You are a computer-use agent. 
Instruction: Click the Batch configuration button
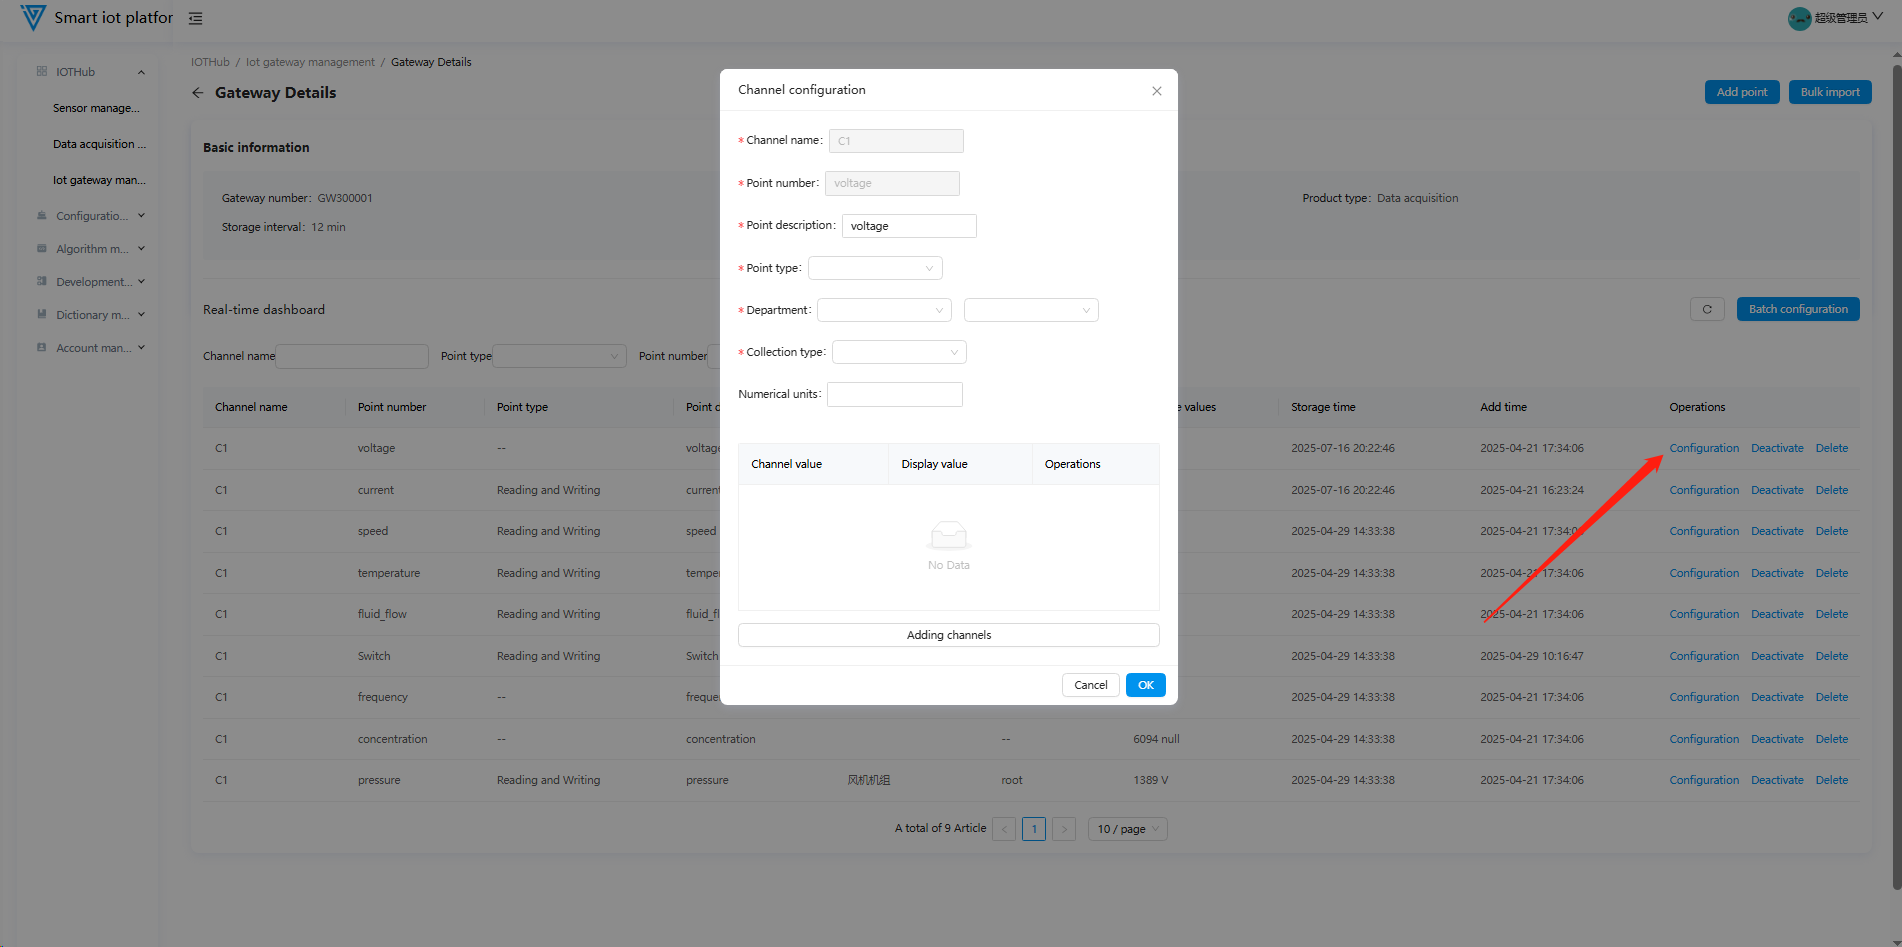click(1798, 309)
